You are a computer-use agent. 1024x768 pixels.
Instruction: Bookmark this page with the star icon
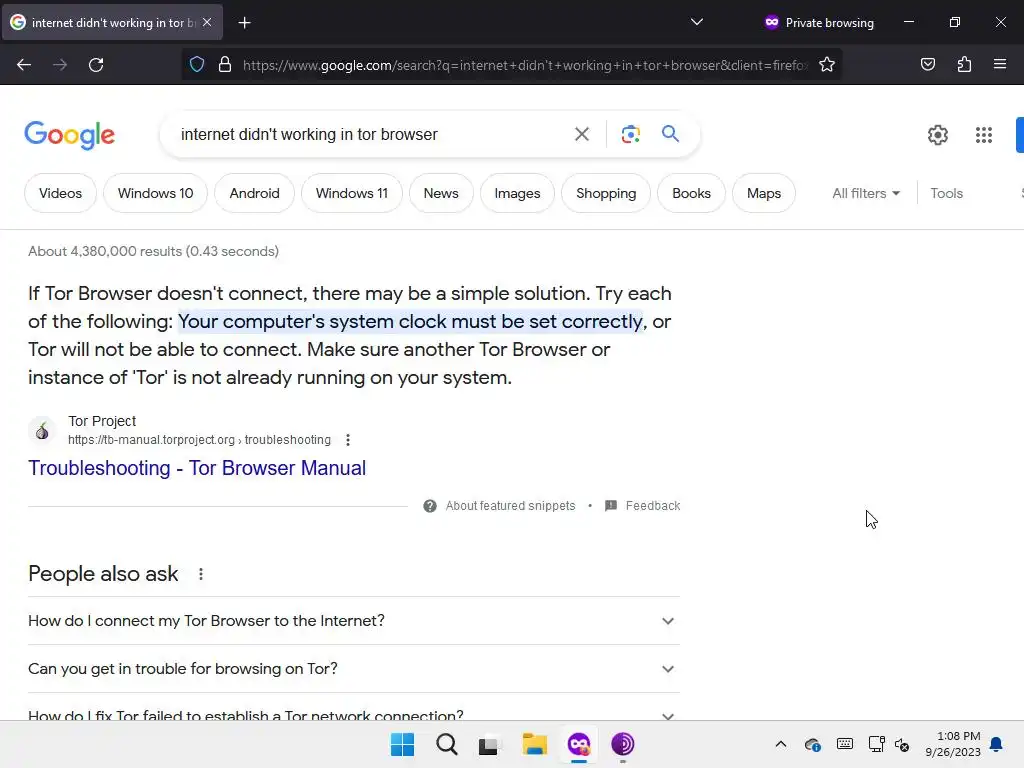click(827, 65)
